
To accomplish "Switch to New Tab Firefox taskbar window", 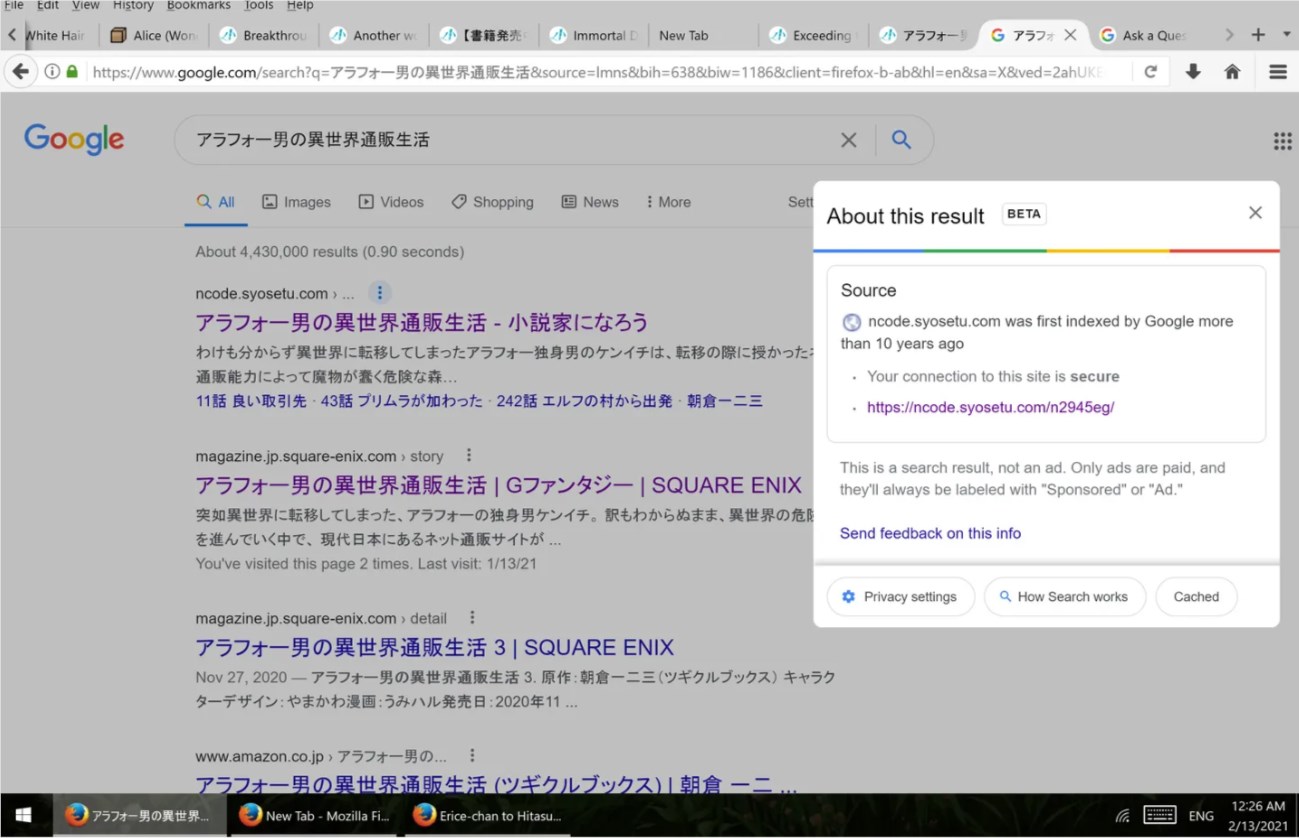I will [314, 815].
